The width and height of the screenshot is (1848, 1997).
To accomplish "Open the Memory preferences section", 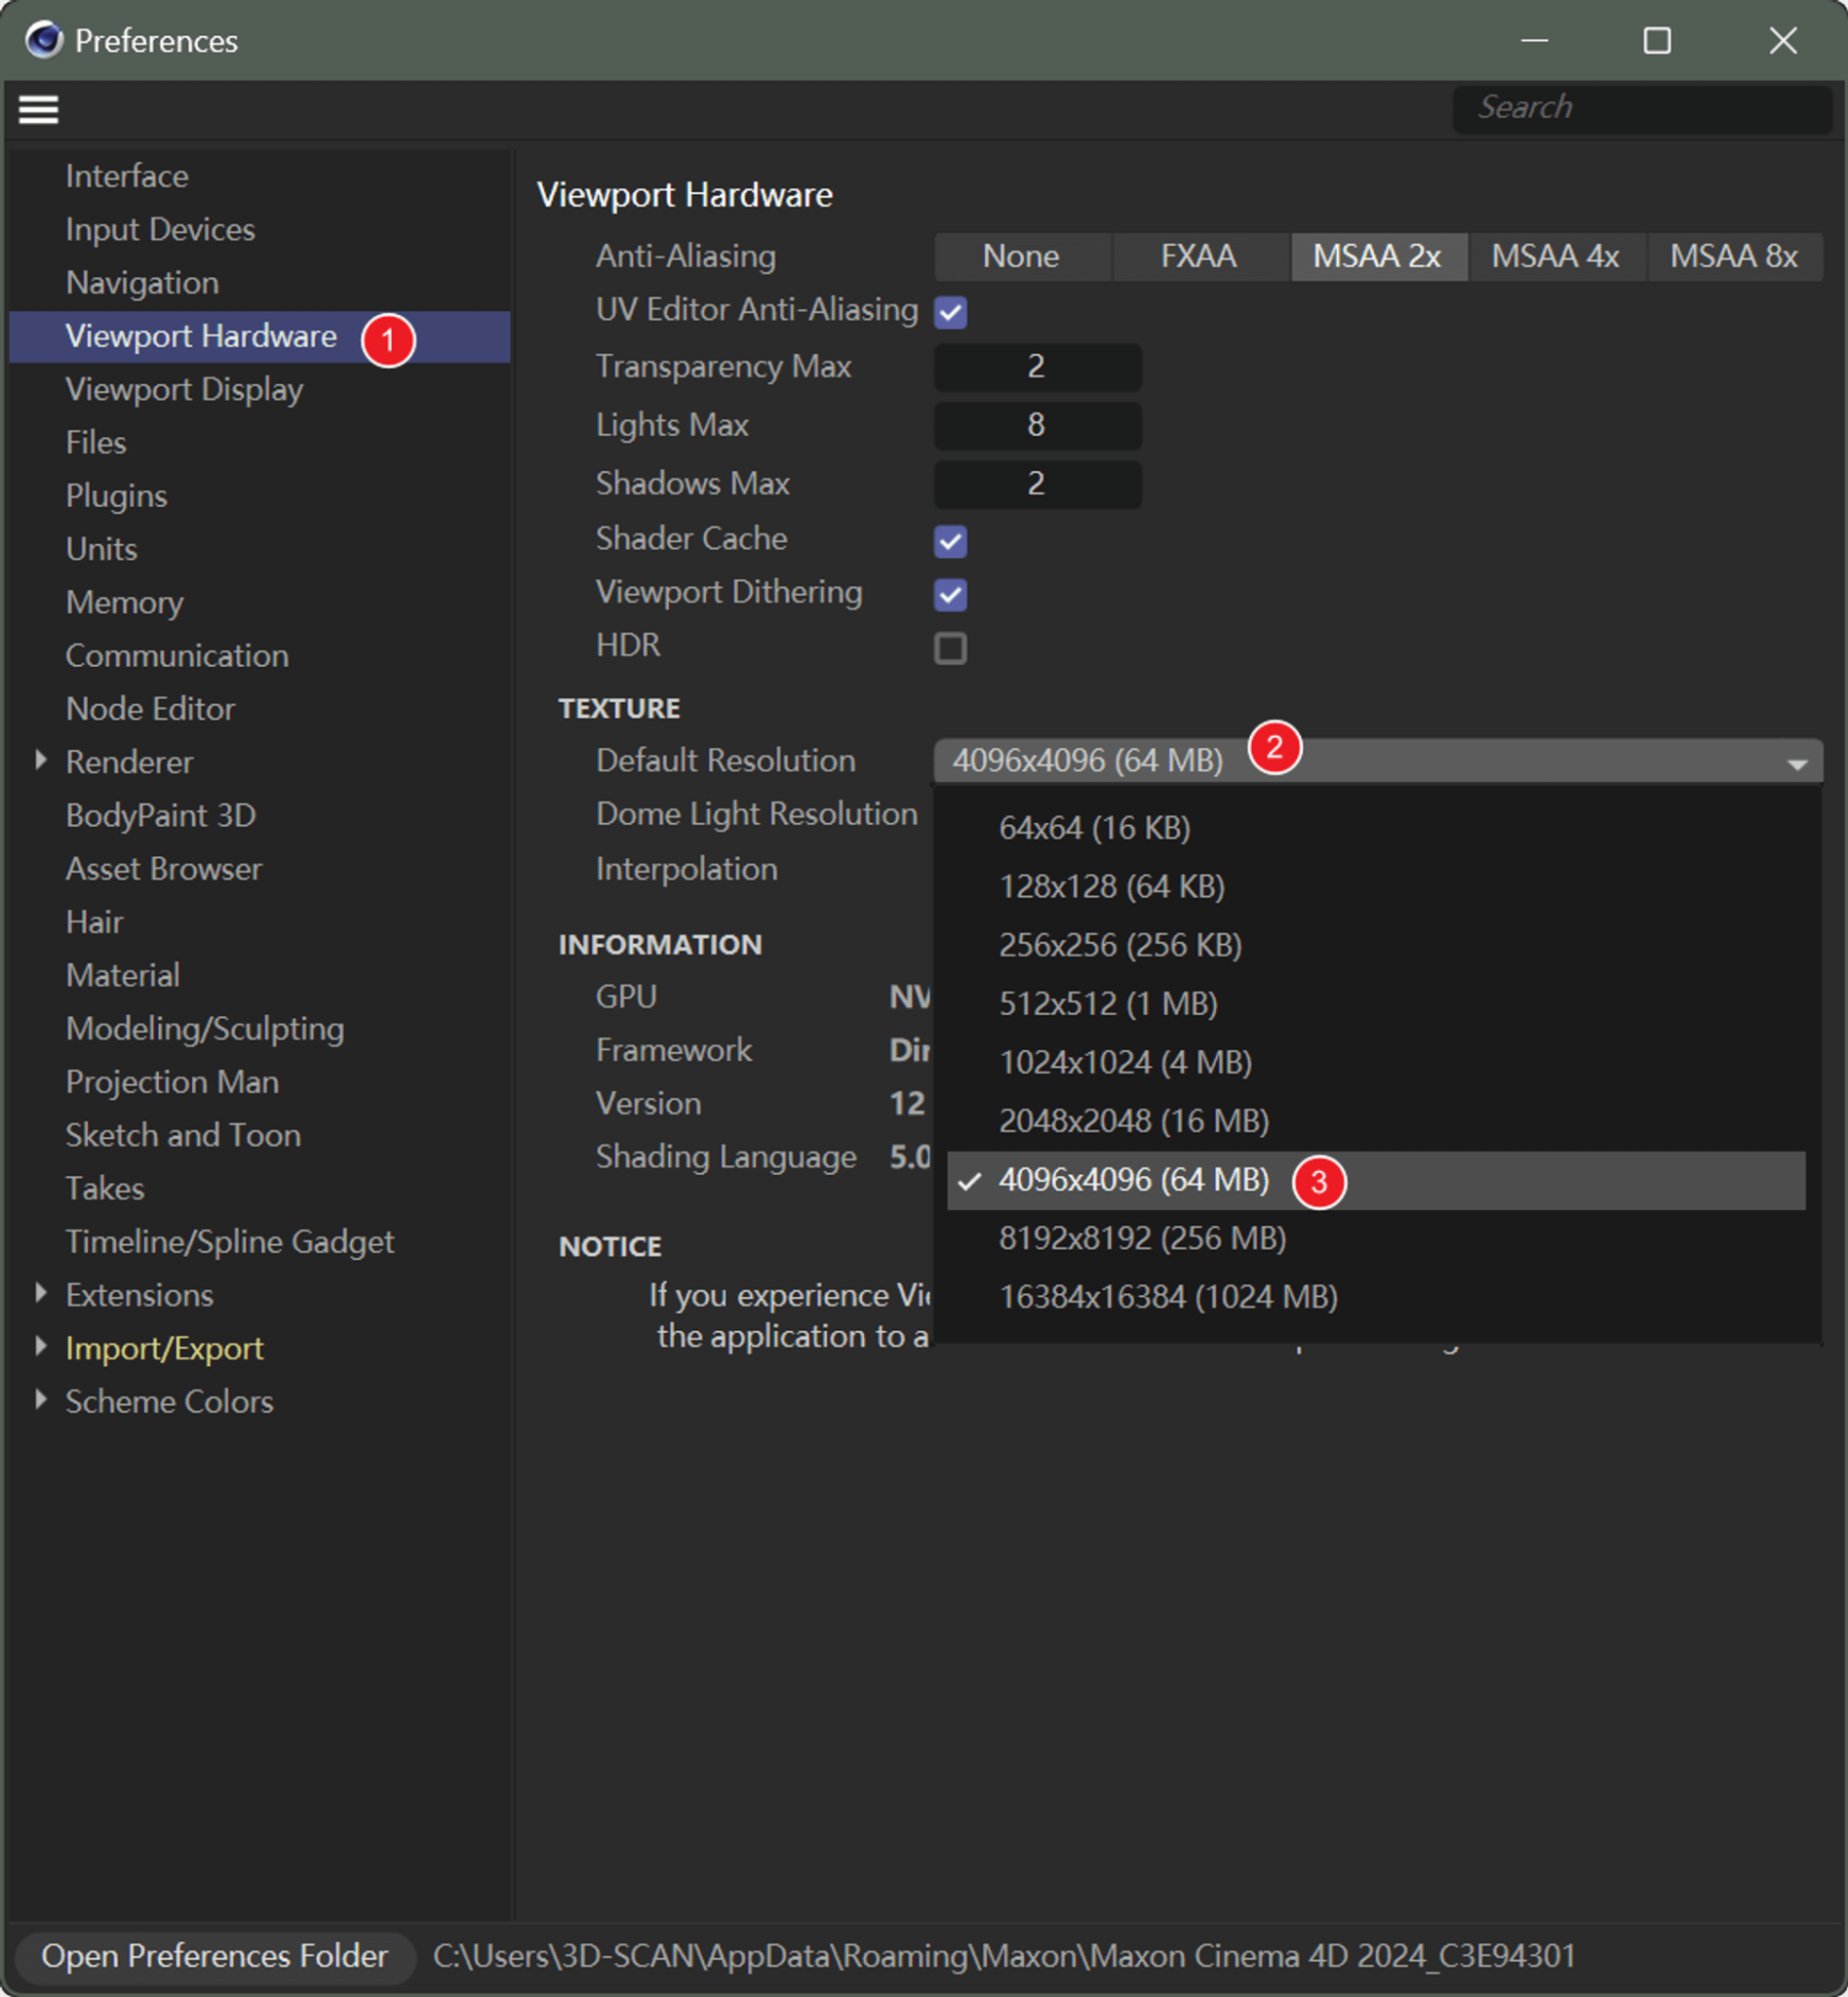I will [123, 602].
